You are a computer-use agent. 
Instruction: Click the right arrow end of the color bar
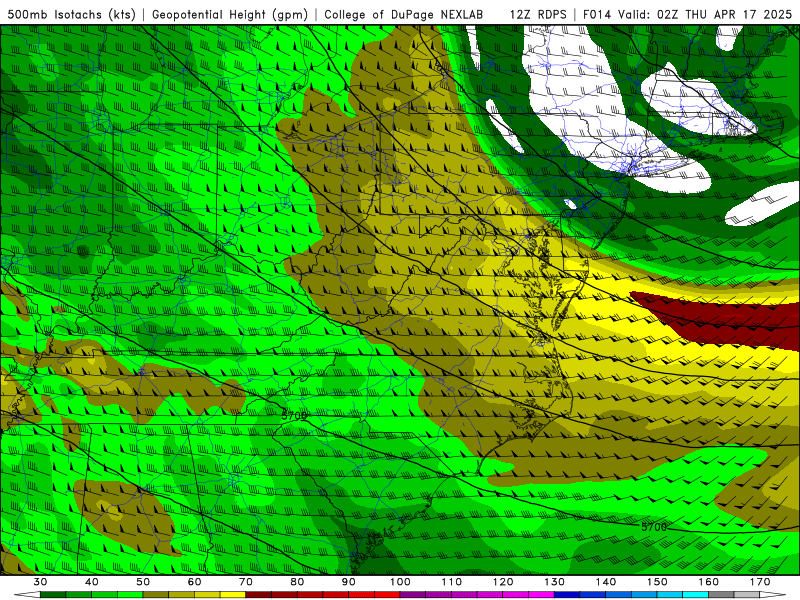(772, 594)
